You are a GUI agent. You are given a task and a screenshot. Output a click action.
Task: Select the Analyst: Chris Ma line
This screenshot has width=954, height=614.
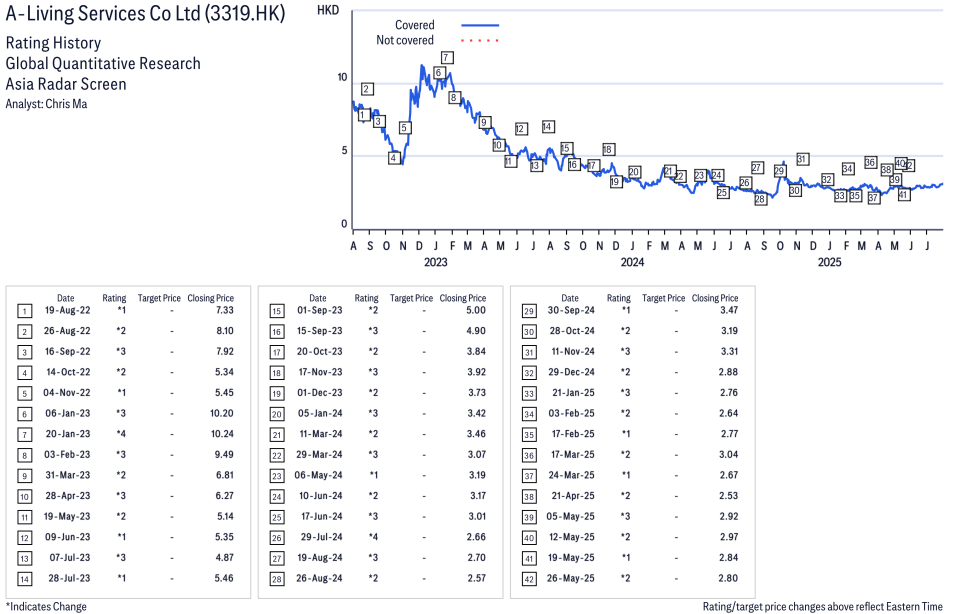coord(46,104)
